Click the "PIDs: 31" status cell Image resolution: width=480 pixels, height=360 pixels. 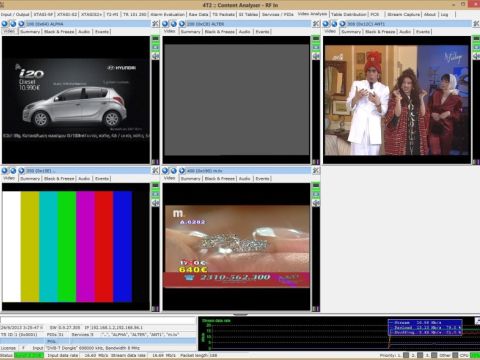tap(55, 334)
